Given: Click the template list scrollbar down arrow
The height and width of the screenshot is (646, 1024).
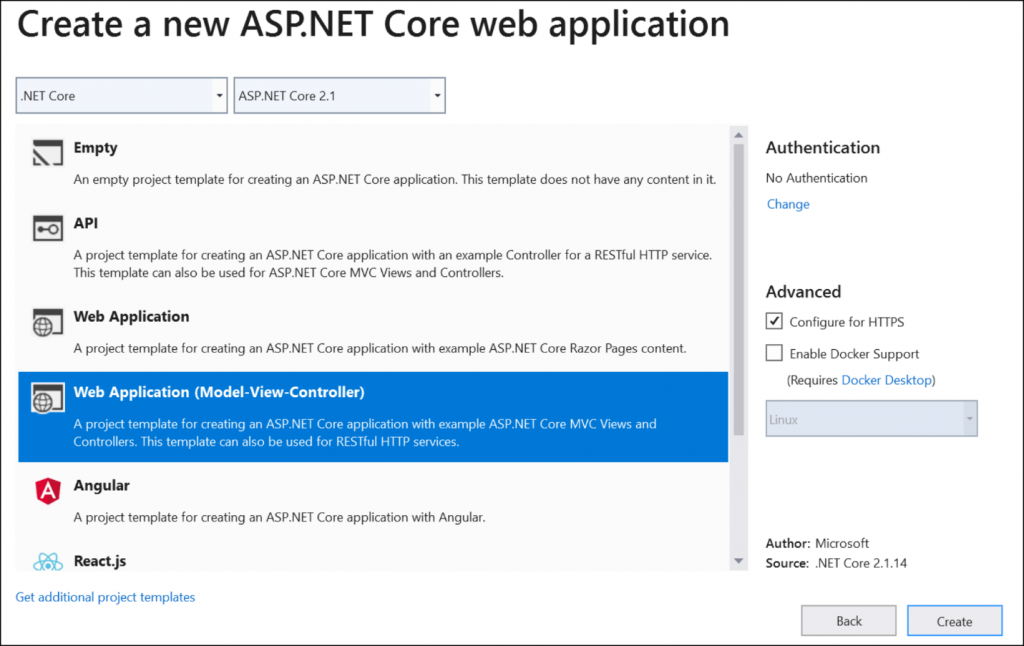Looking at the screenshot, I should (x=737, y=560).
